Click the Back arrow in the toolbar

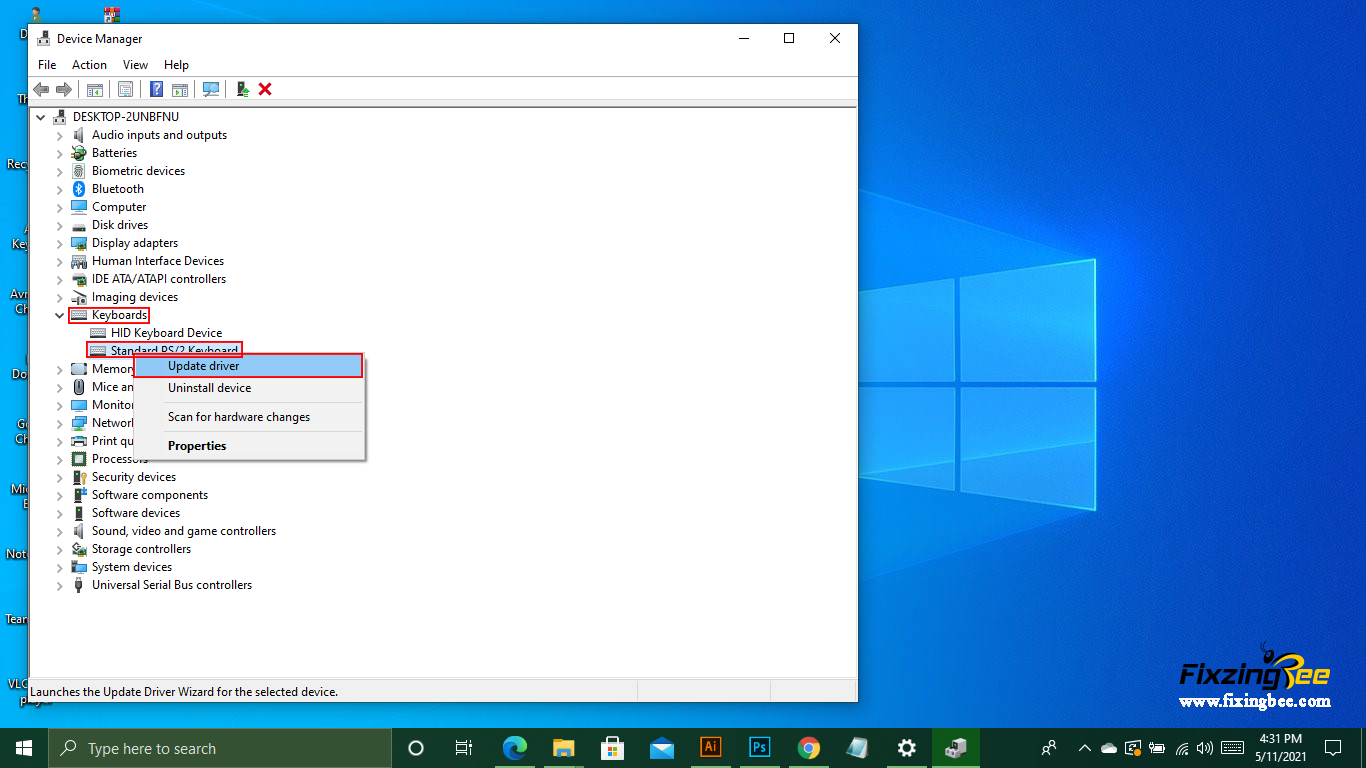(41, 89)
